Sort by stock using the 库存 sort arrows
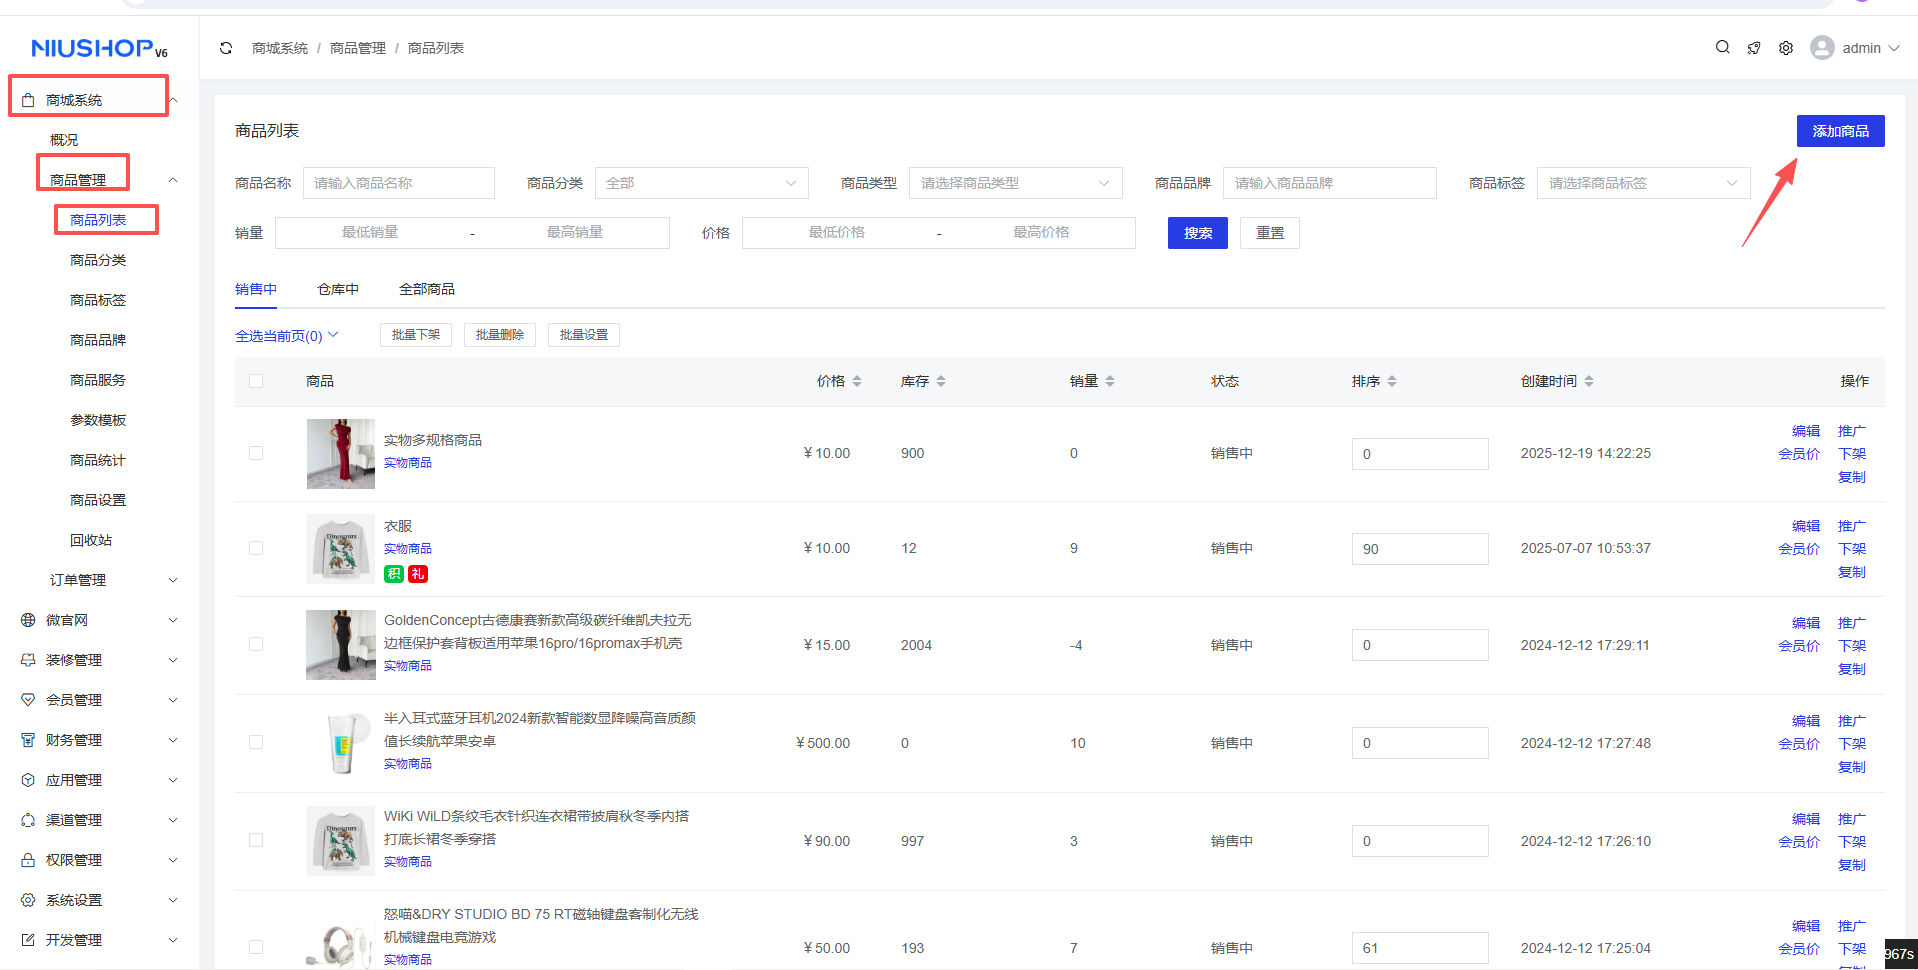1918x970 pixels. coord(941,381)
